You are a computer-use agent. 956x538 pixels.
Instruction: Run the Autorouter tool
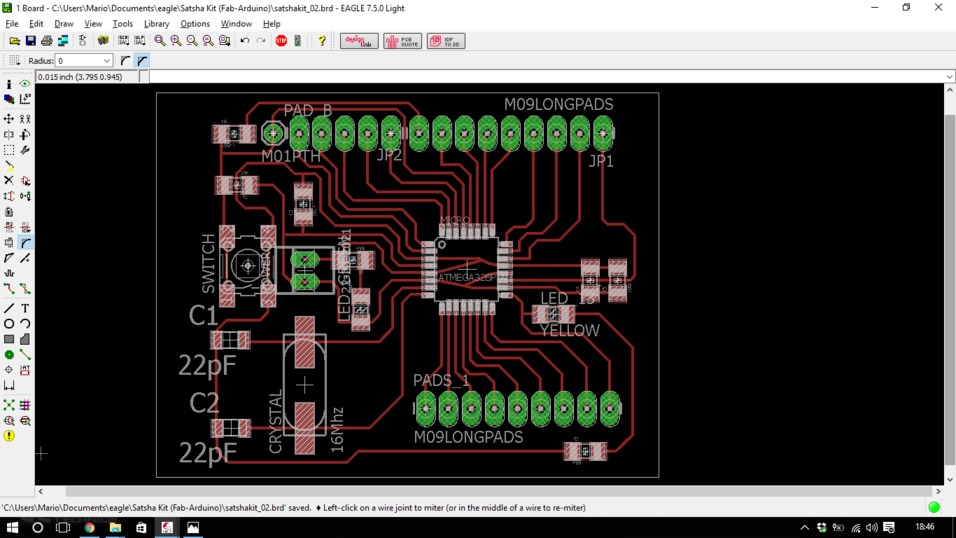pyautogui.click(x=25, y=405)
